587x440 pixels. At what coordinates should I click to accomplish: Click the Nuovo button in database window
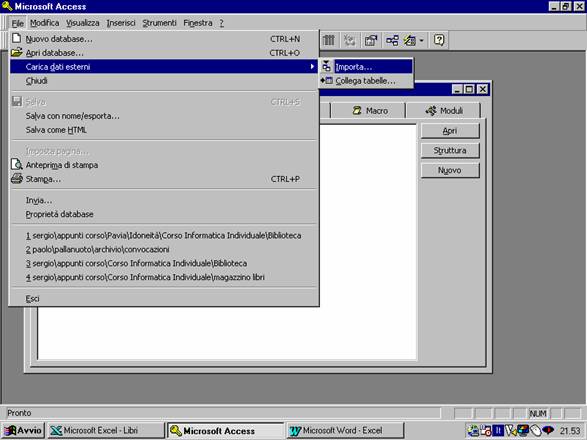[x=450, y=170]
